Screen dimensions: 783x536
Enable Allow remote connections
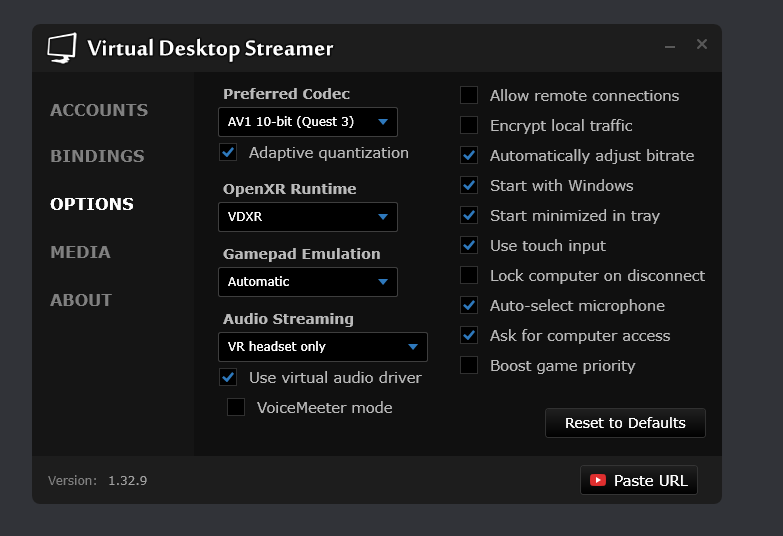(469, 95)
